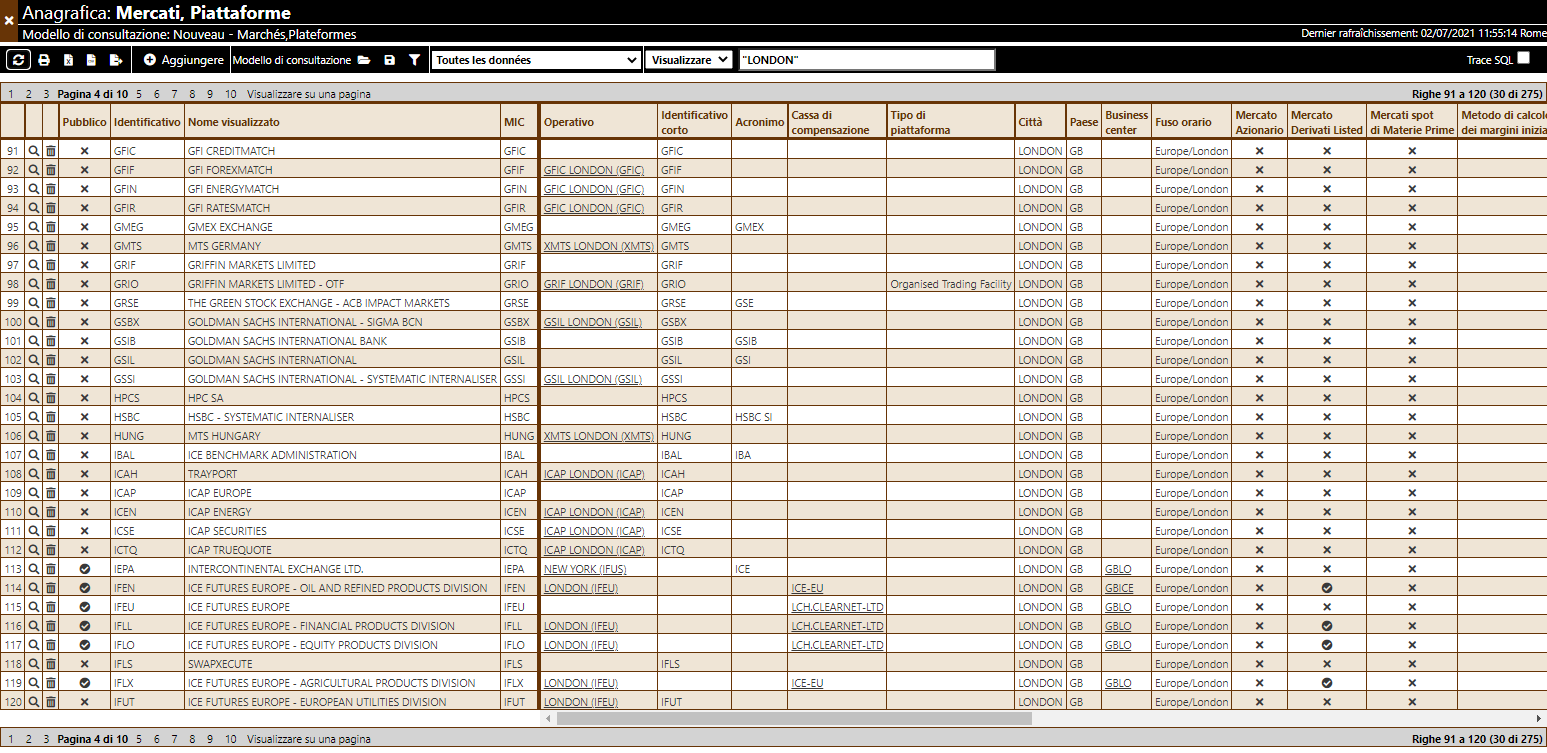Open the GBICE business center link
Screen dimensions: 1547x753
click(1119, 588)
